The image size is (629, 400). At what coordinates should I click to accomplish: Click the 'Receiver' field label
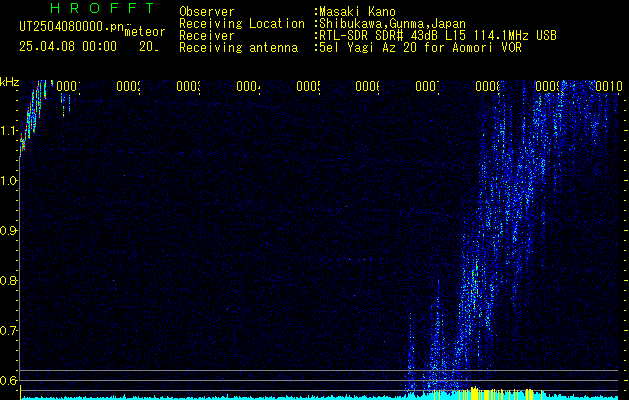point(207,36)
